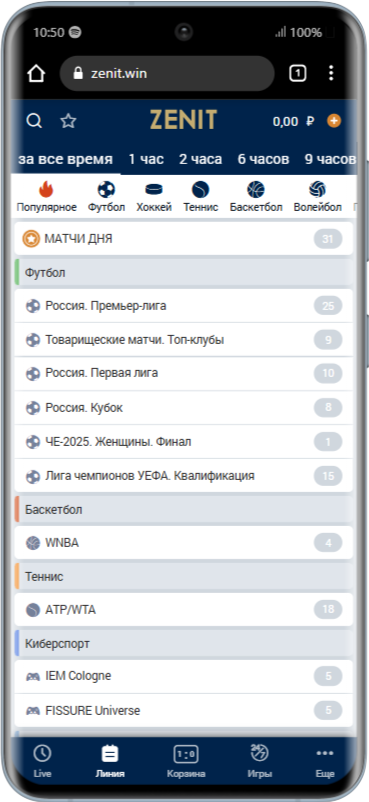The image size is (369, 802).
Task: Open the Корзина bet slip tab
Action: pyautogui.click(x=186, y=761)
